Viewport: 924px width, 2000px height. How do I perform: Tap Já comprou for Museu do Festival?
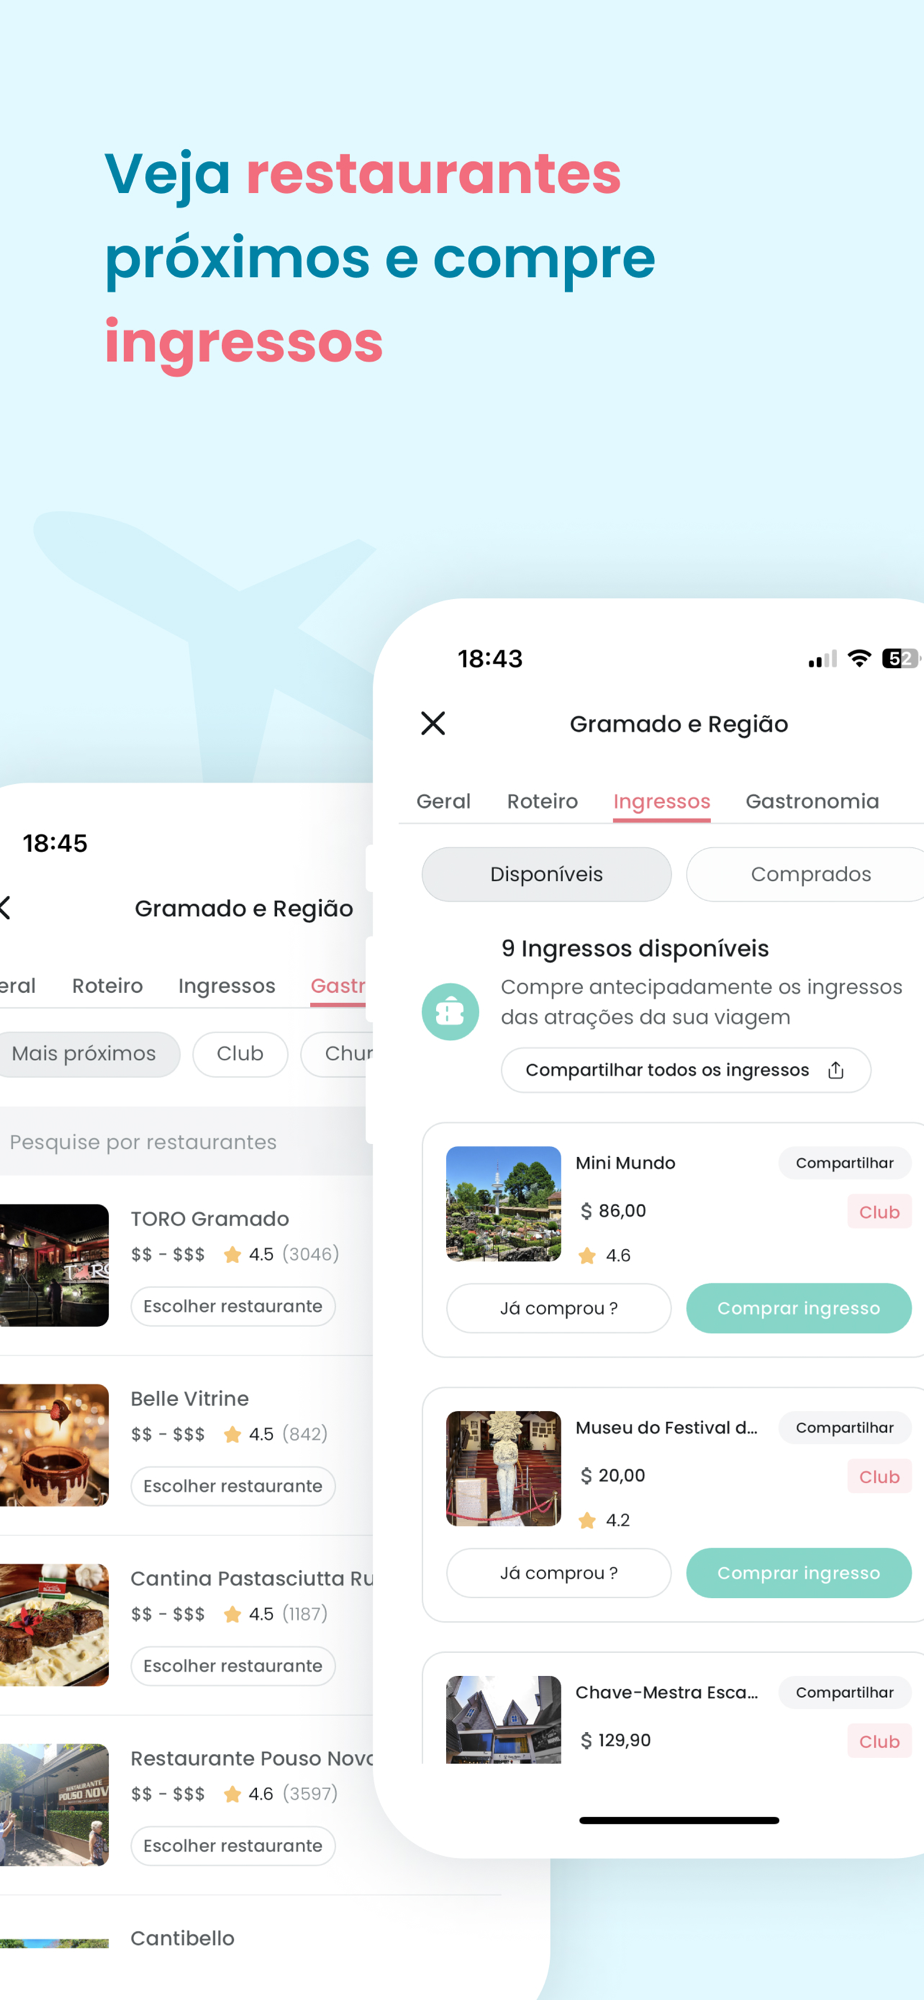(558, 1573)
